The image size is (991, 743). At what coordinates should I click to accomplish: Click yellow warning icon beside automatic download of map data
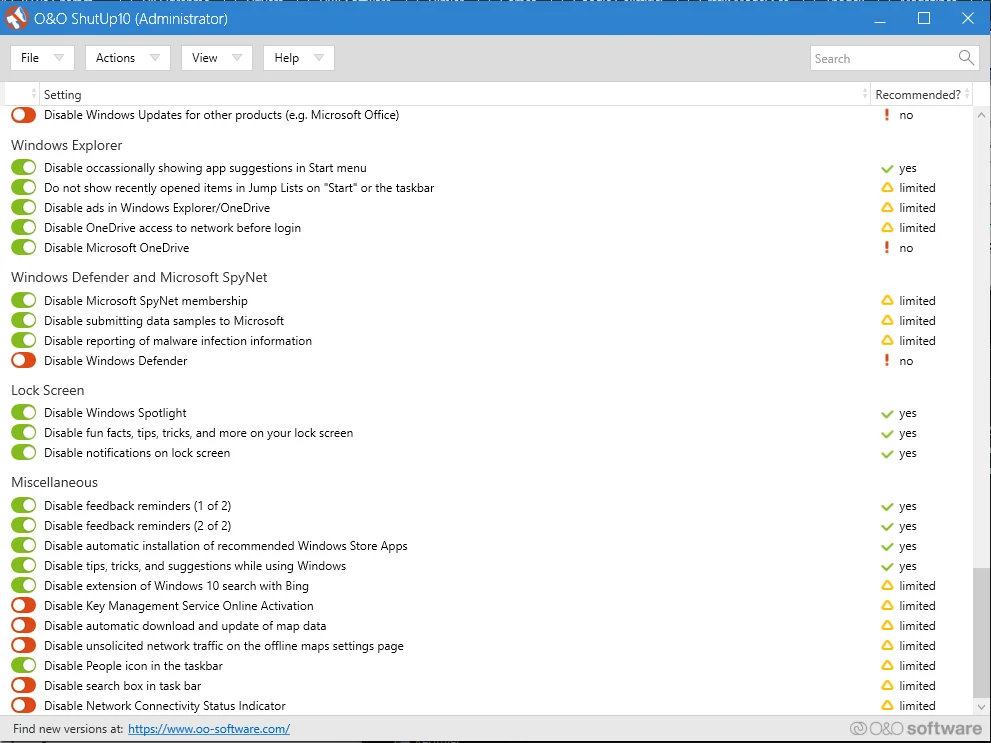(887, 625)
